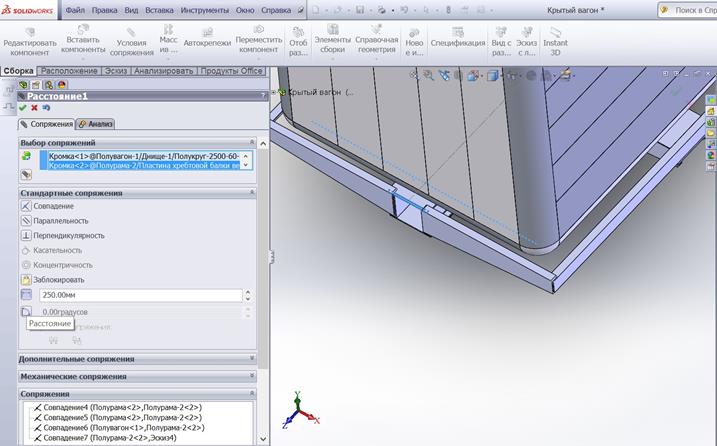The height and width of the screenshot is (446, 717).
Task: Click the 250.00мм distance input field
Action: (x=141, y=296)
